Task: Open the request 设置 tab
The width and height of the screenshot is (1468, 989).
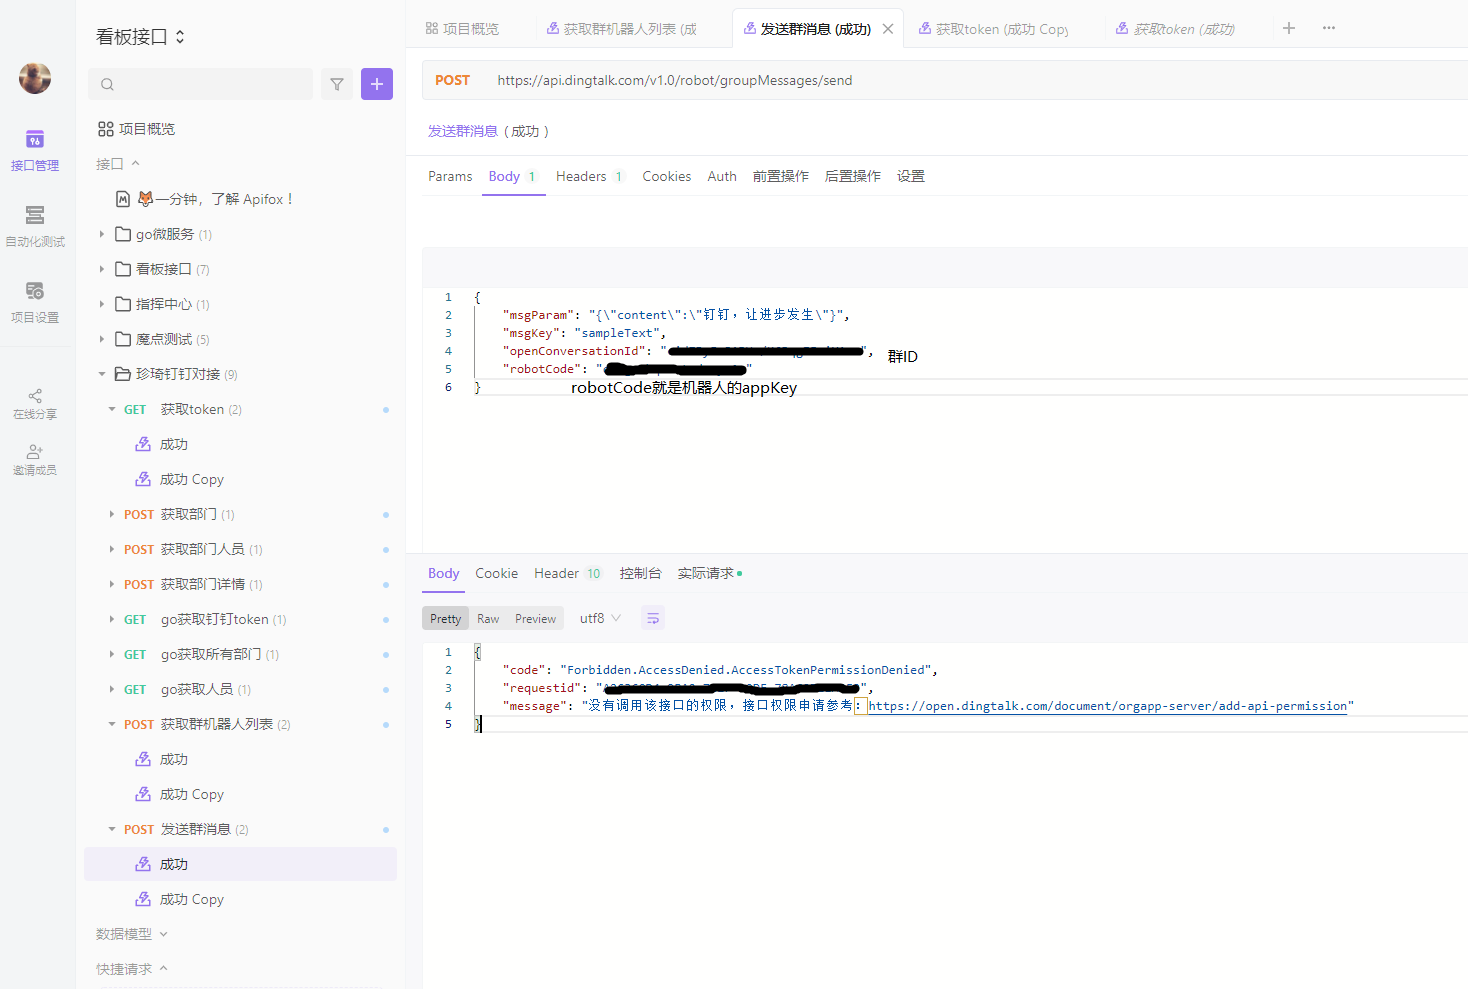Action: (x=911, y=176)
